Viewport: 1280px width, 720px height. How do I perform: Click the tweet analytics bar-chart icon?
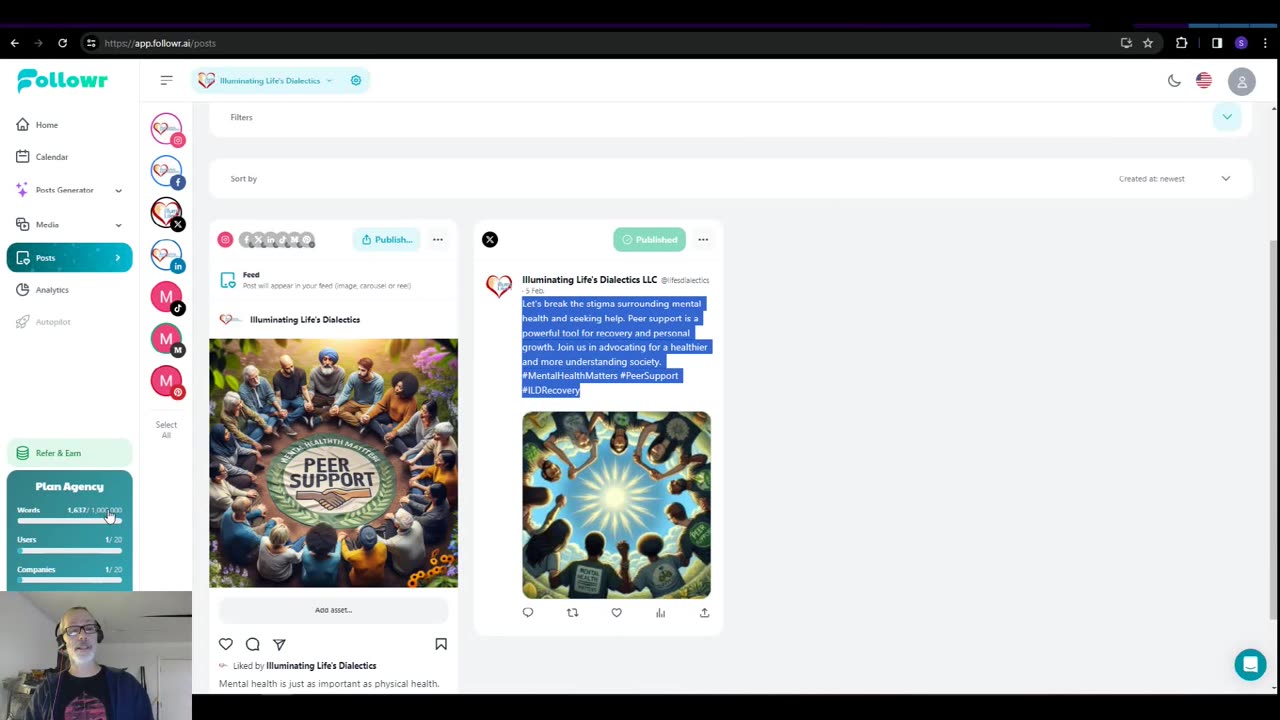click(x=660, y=613)
